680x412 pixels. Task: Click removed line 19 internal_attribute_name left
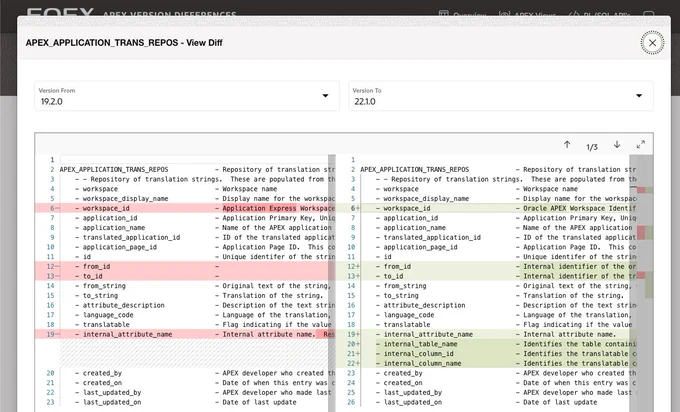pos(185,334)
